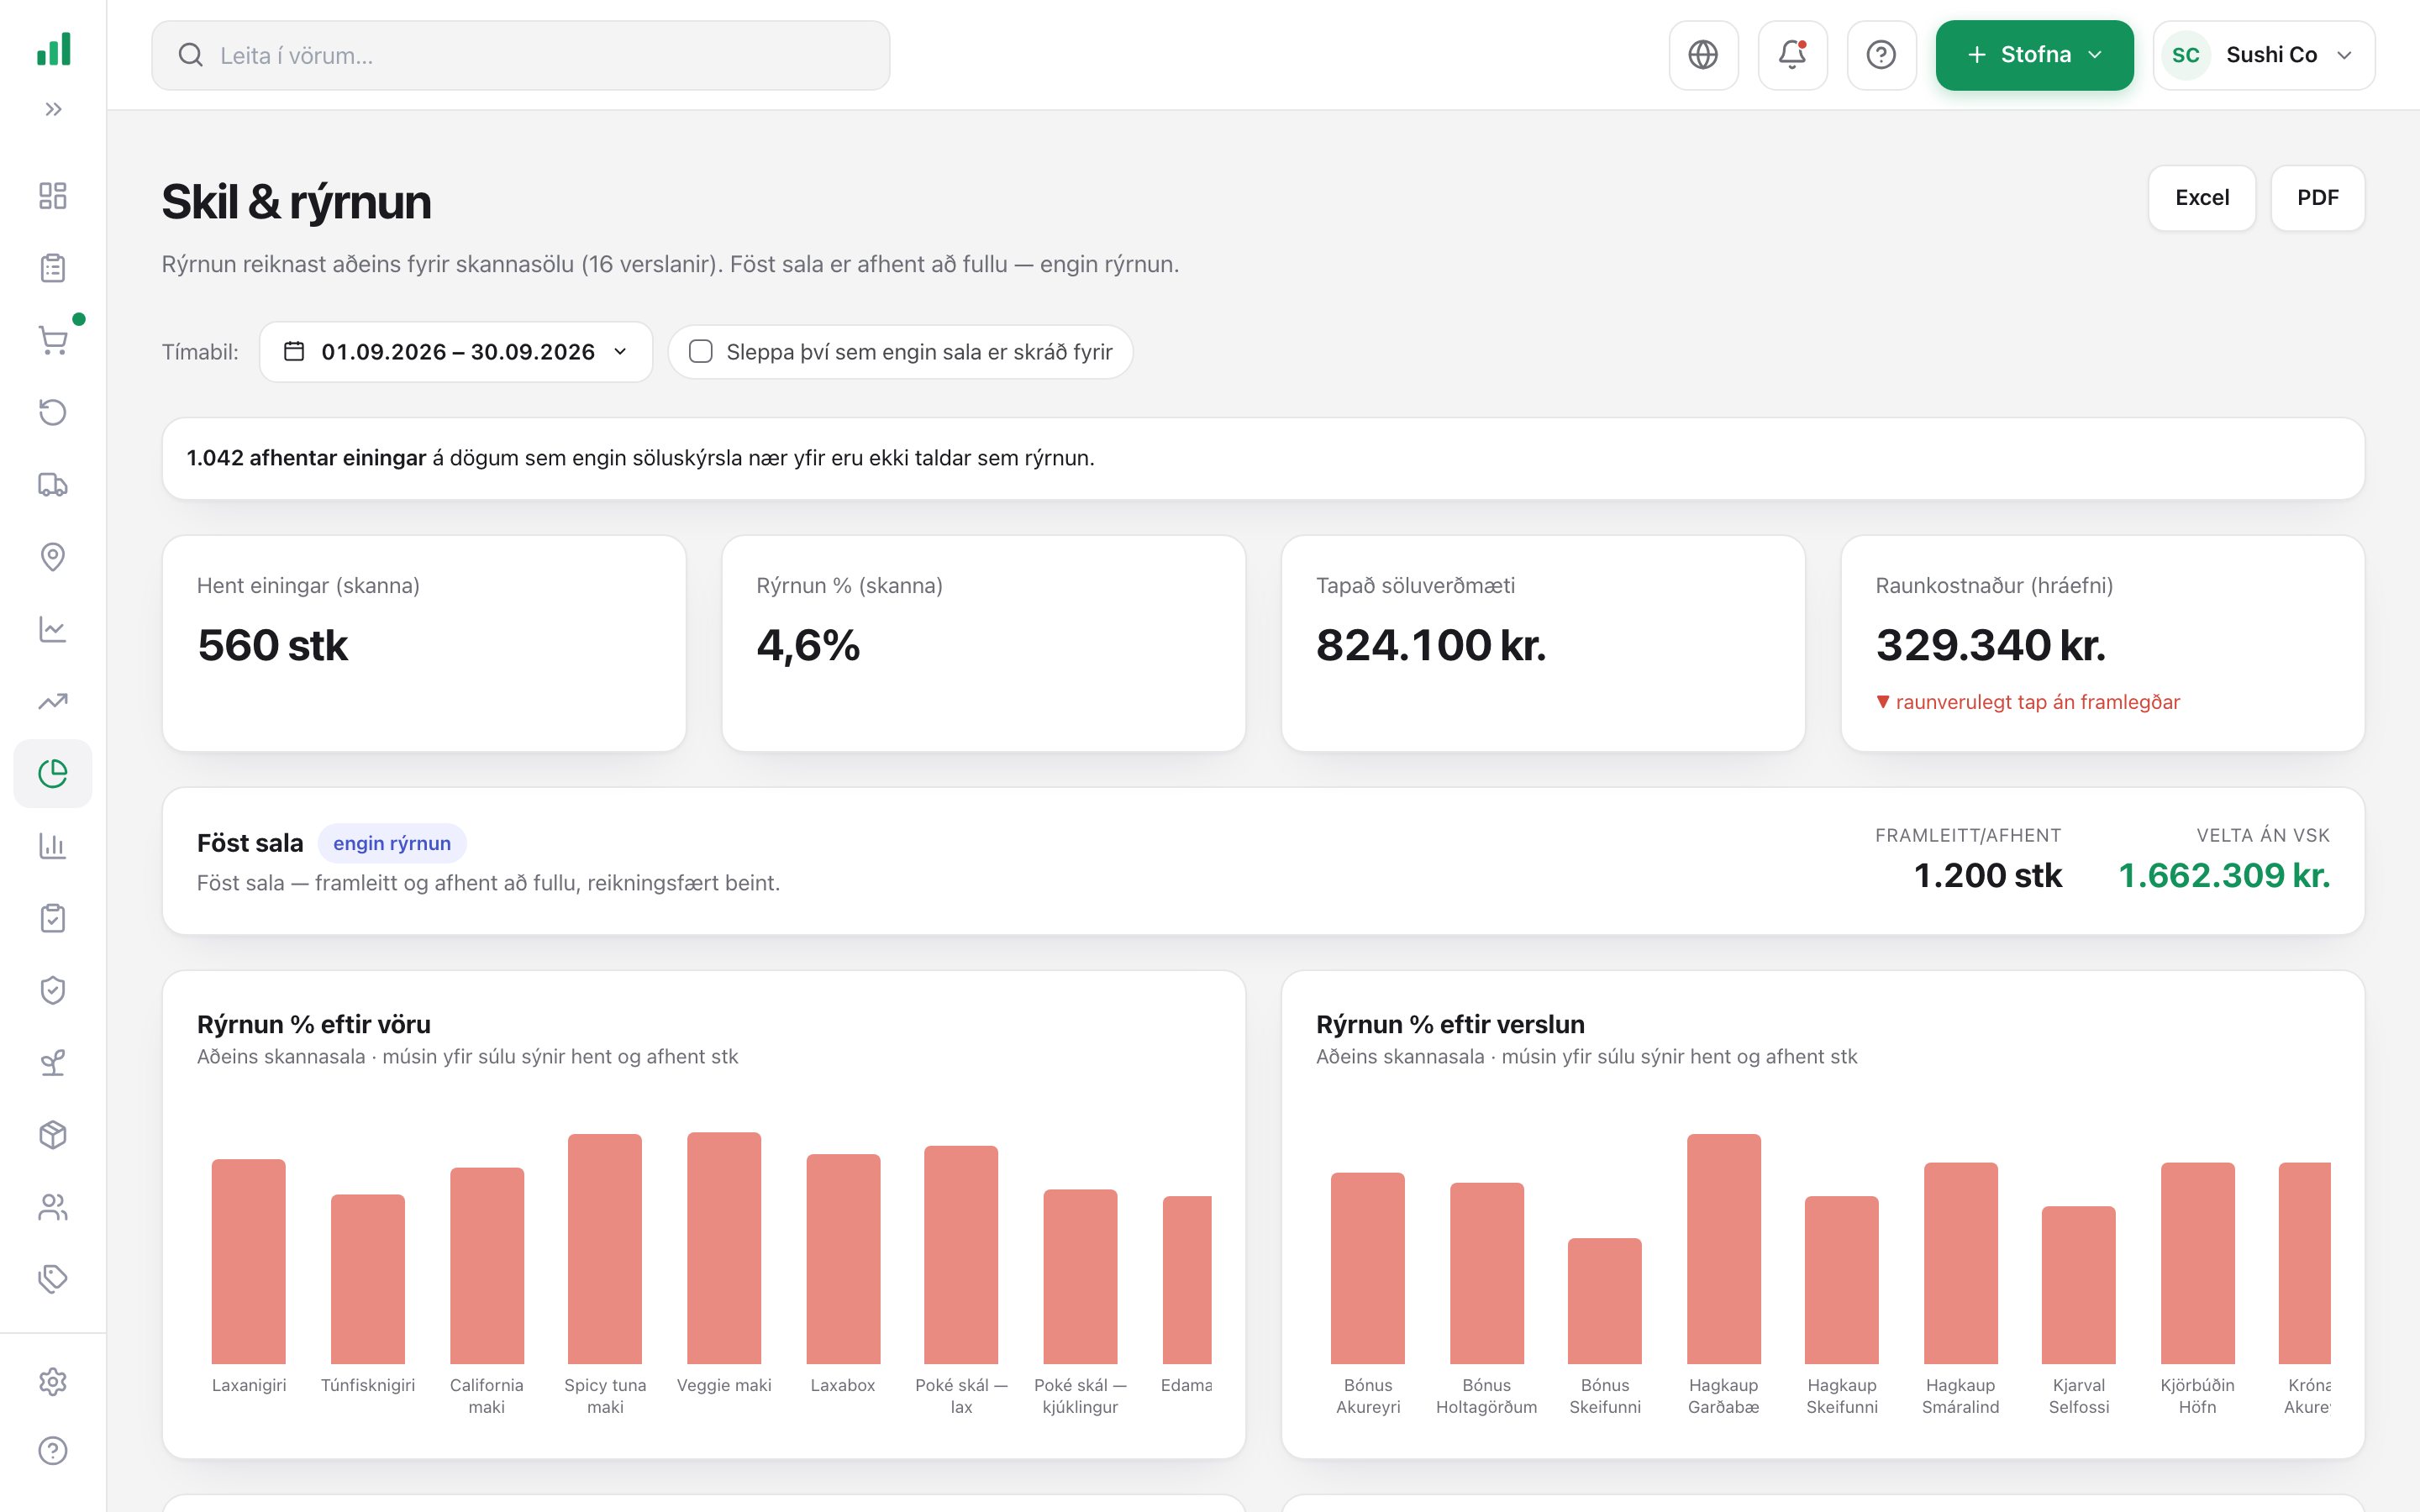This screenshot has height=1512, width=2420.
Task: Open the language globe button
Action: (1703, 55)
